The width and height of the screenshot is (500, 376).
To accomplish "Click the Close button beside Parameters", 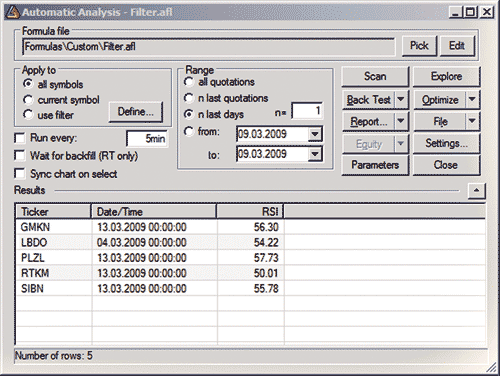I will 446,165.
